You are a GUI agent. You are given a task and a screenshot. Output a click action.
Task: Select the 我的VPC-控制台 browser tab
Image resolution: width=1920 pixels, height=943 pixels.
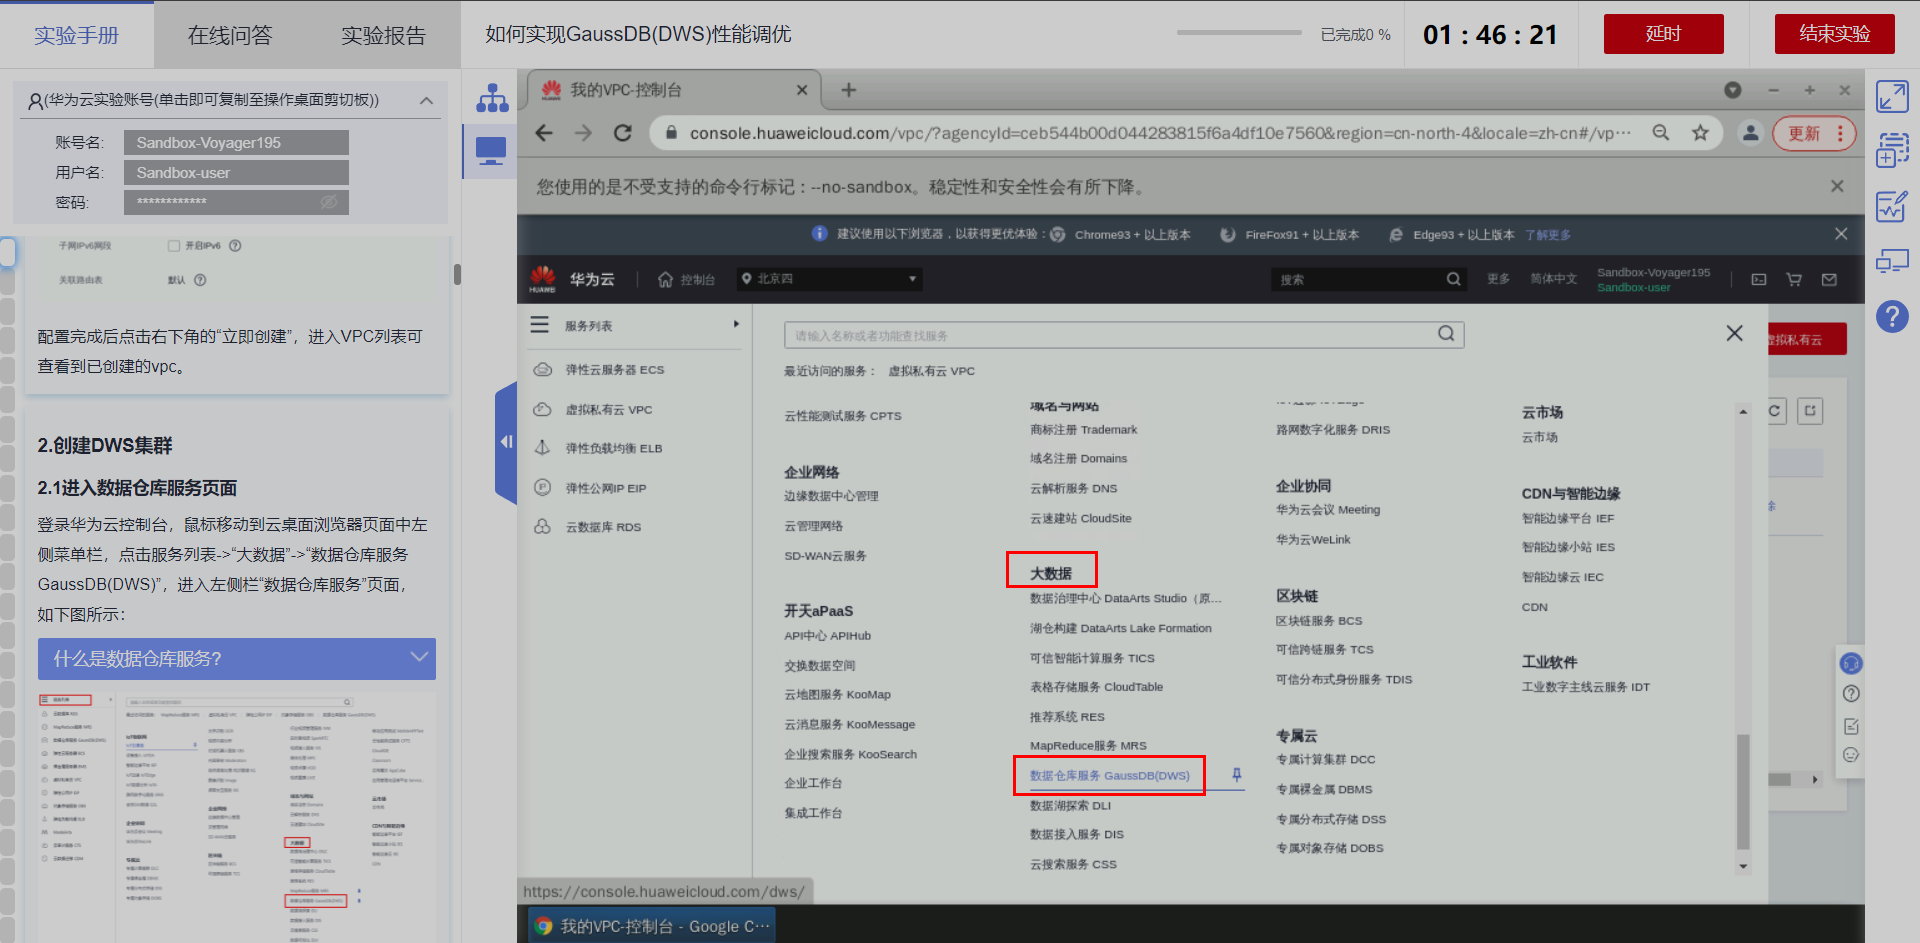pyautogui.click(x=672, y=90)
